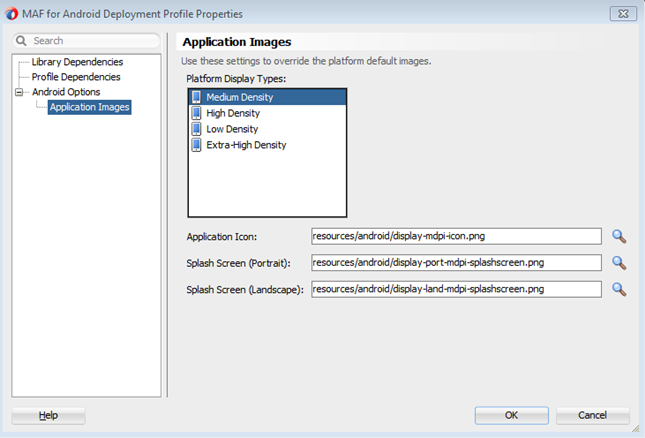
Task: Select High Density display type
Action: click(267, 113)
